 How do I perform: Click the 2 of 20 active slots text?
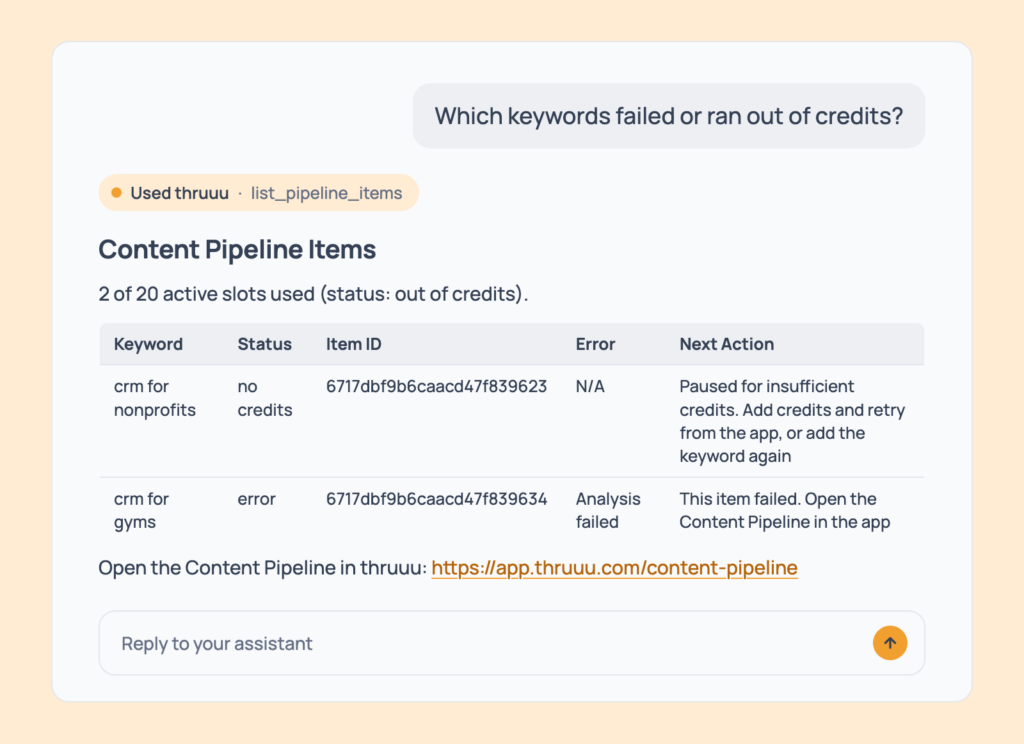(x=313, y=294)
